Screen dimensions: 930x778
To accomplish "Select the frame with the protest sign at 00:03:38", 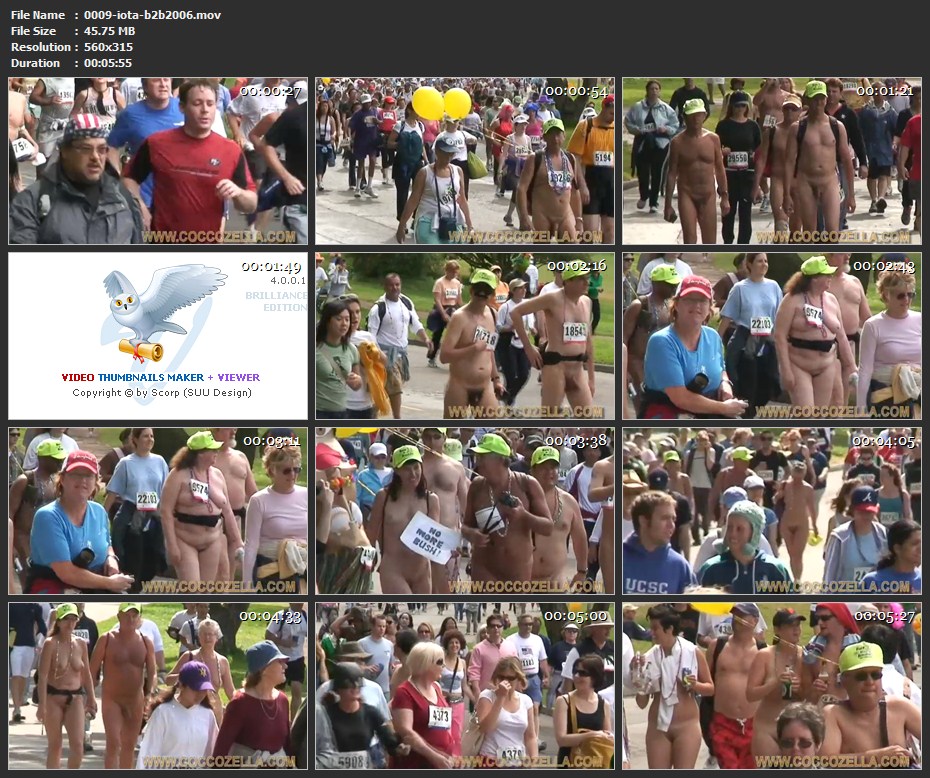I will (465, 511).
